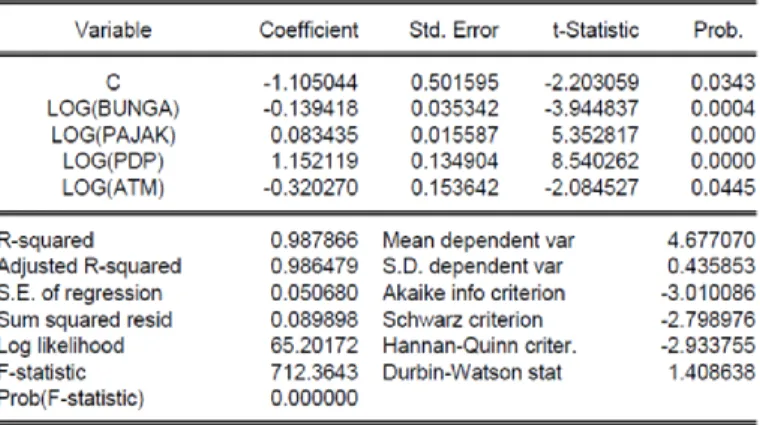Viewport: 760px width, 425px height.
Task: Click the Durbin-Watson stat value 1.408638
Action: (x=712, y=372)
